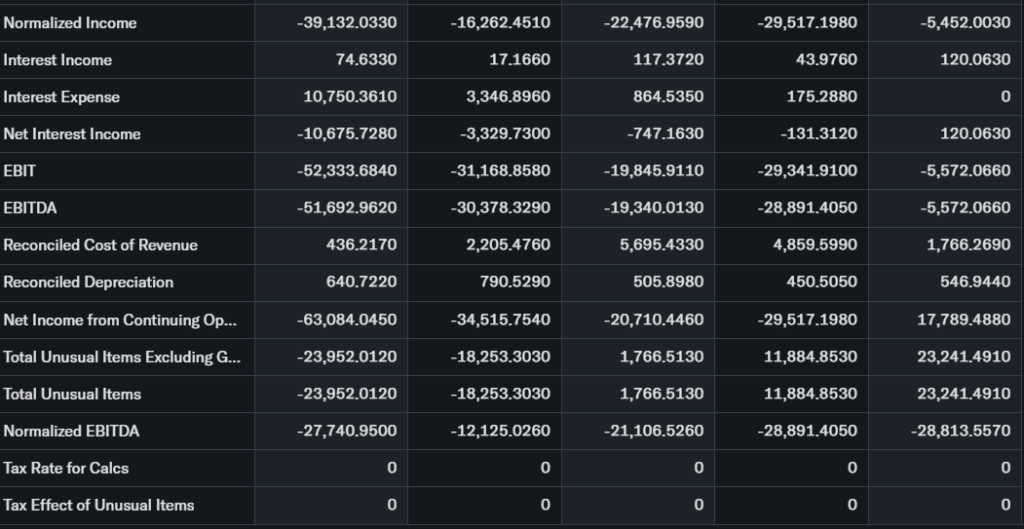Select the Tax Effect of Unusual Items label
This screenshot has height=529, width=1024.
coord(99,505)
